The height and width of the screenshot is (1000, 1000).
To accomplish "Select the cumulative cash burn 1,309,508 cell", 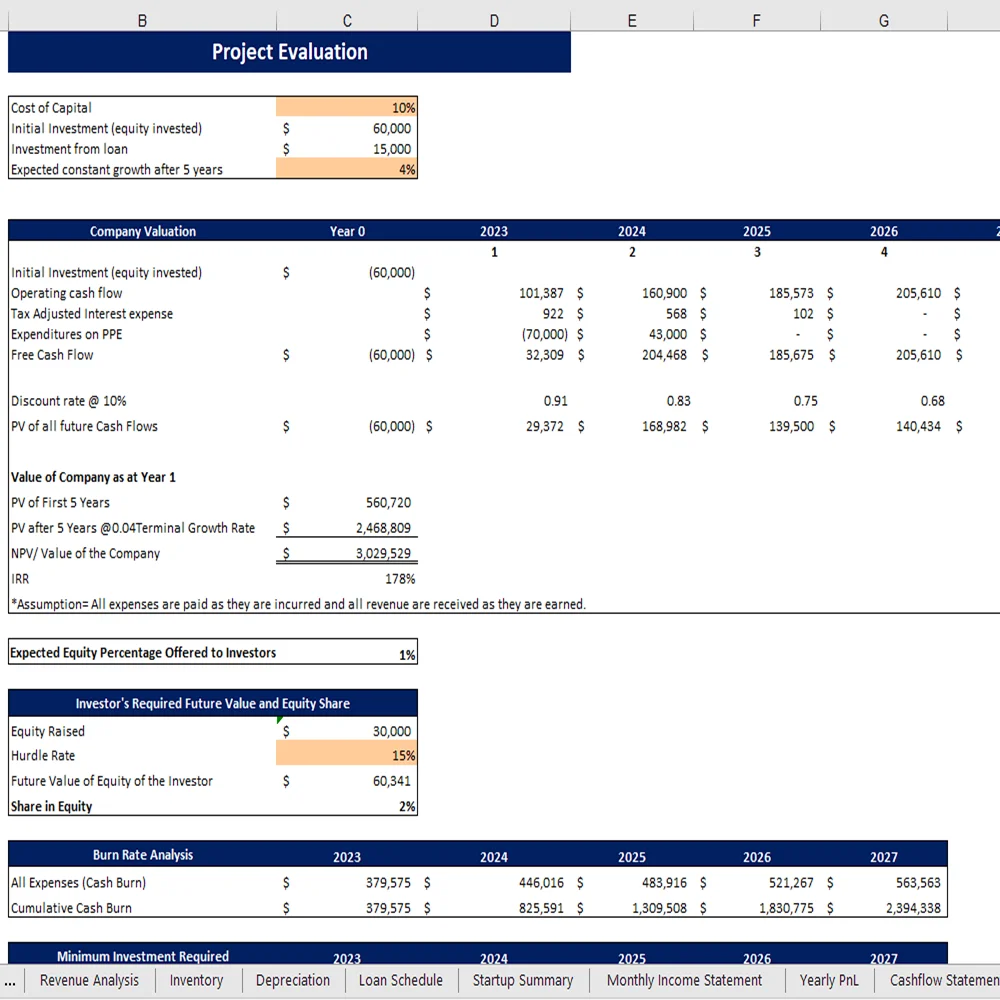I will coord(632,908).
